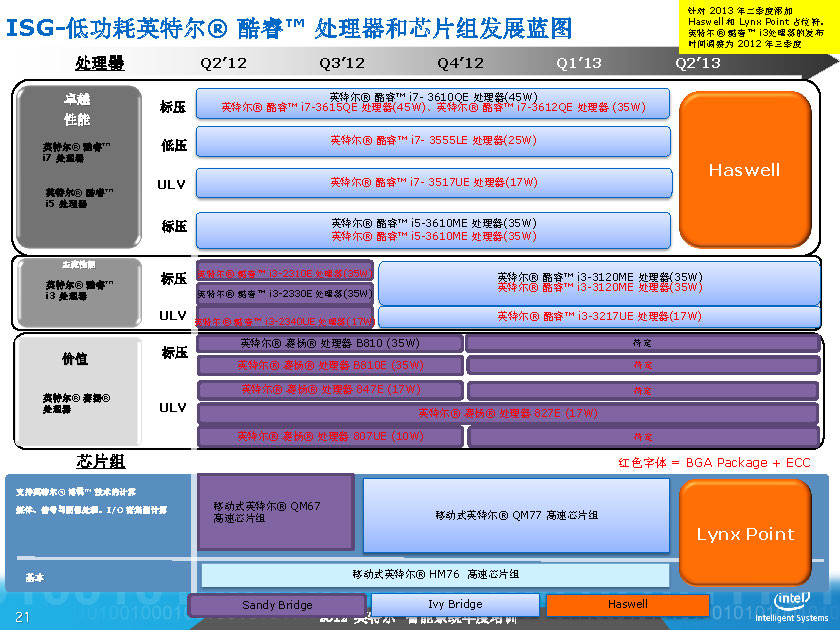Click the 赛扬 B810E (35W) bar
The width and height of the screenshot is (840, 630).
point(330,365)
